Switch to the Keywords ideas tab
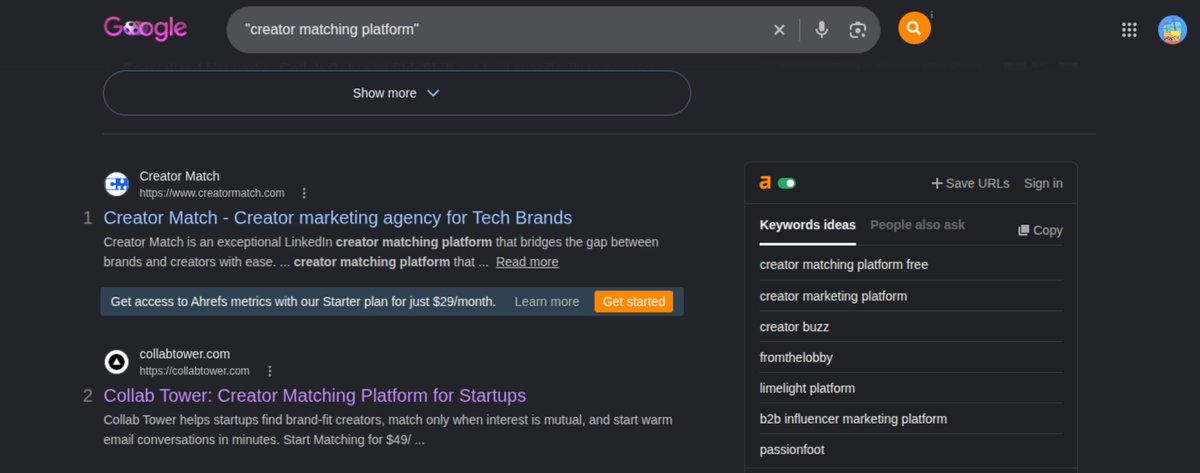The image size is (1200, 473). tap(808, 225)
